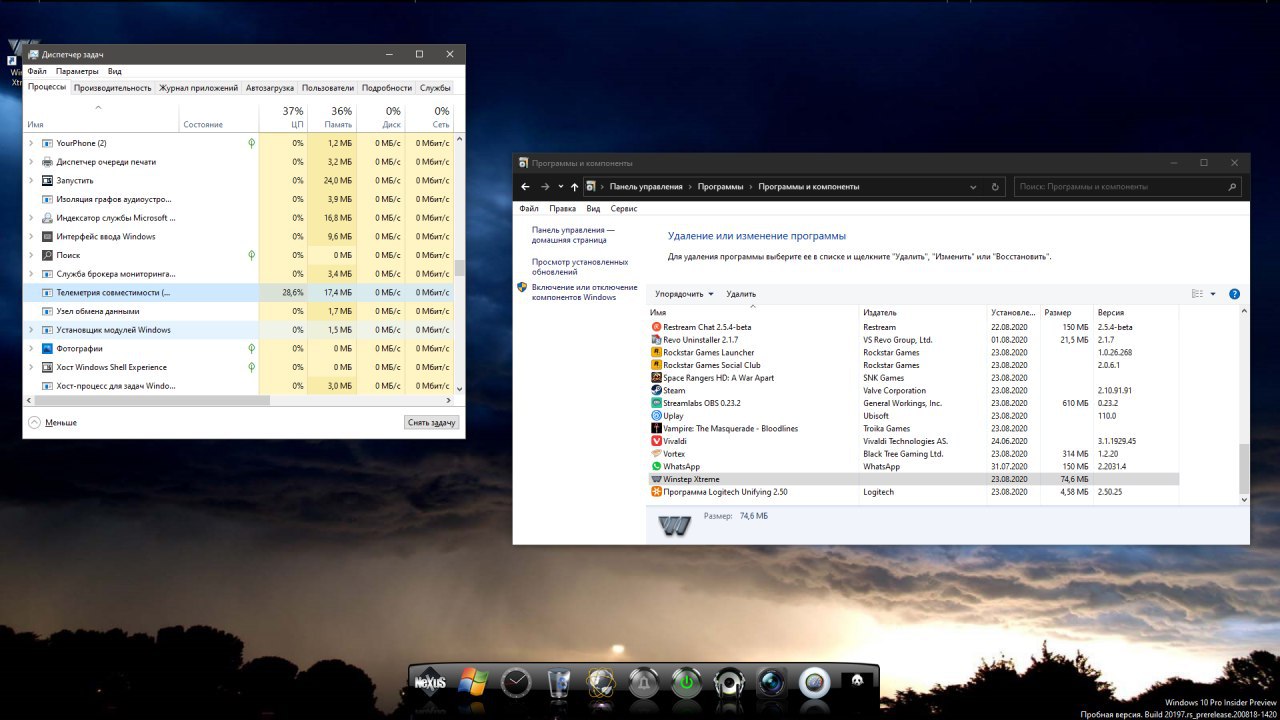Open the Windows flag icon in dock
1280x720 pixels.
473,683
